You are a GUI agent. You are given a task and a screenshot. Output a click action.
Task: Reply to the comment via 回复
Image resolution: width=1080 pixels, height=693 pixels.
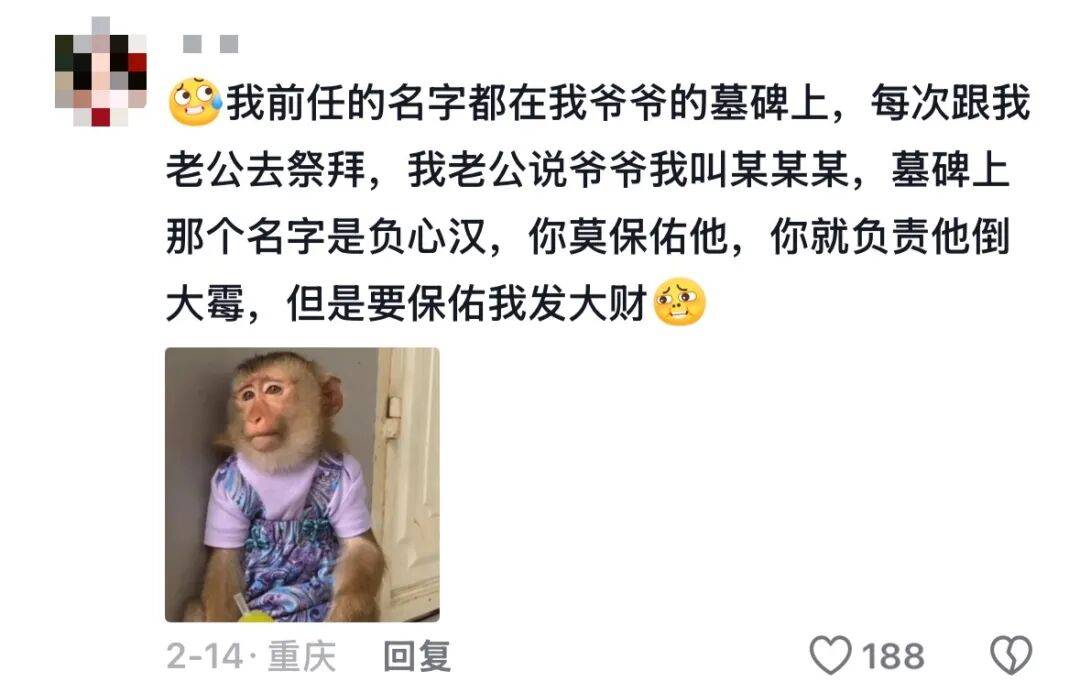pyautogui.click(x=417, y=656)
